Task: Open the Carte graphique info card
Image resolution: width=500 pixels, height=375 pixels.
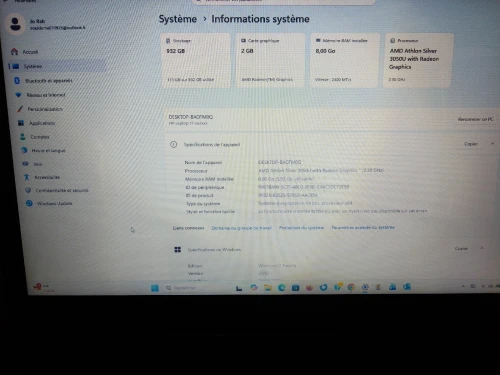Action: pos(270,60)
